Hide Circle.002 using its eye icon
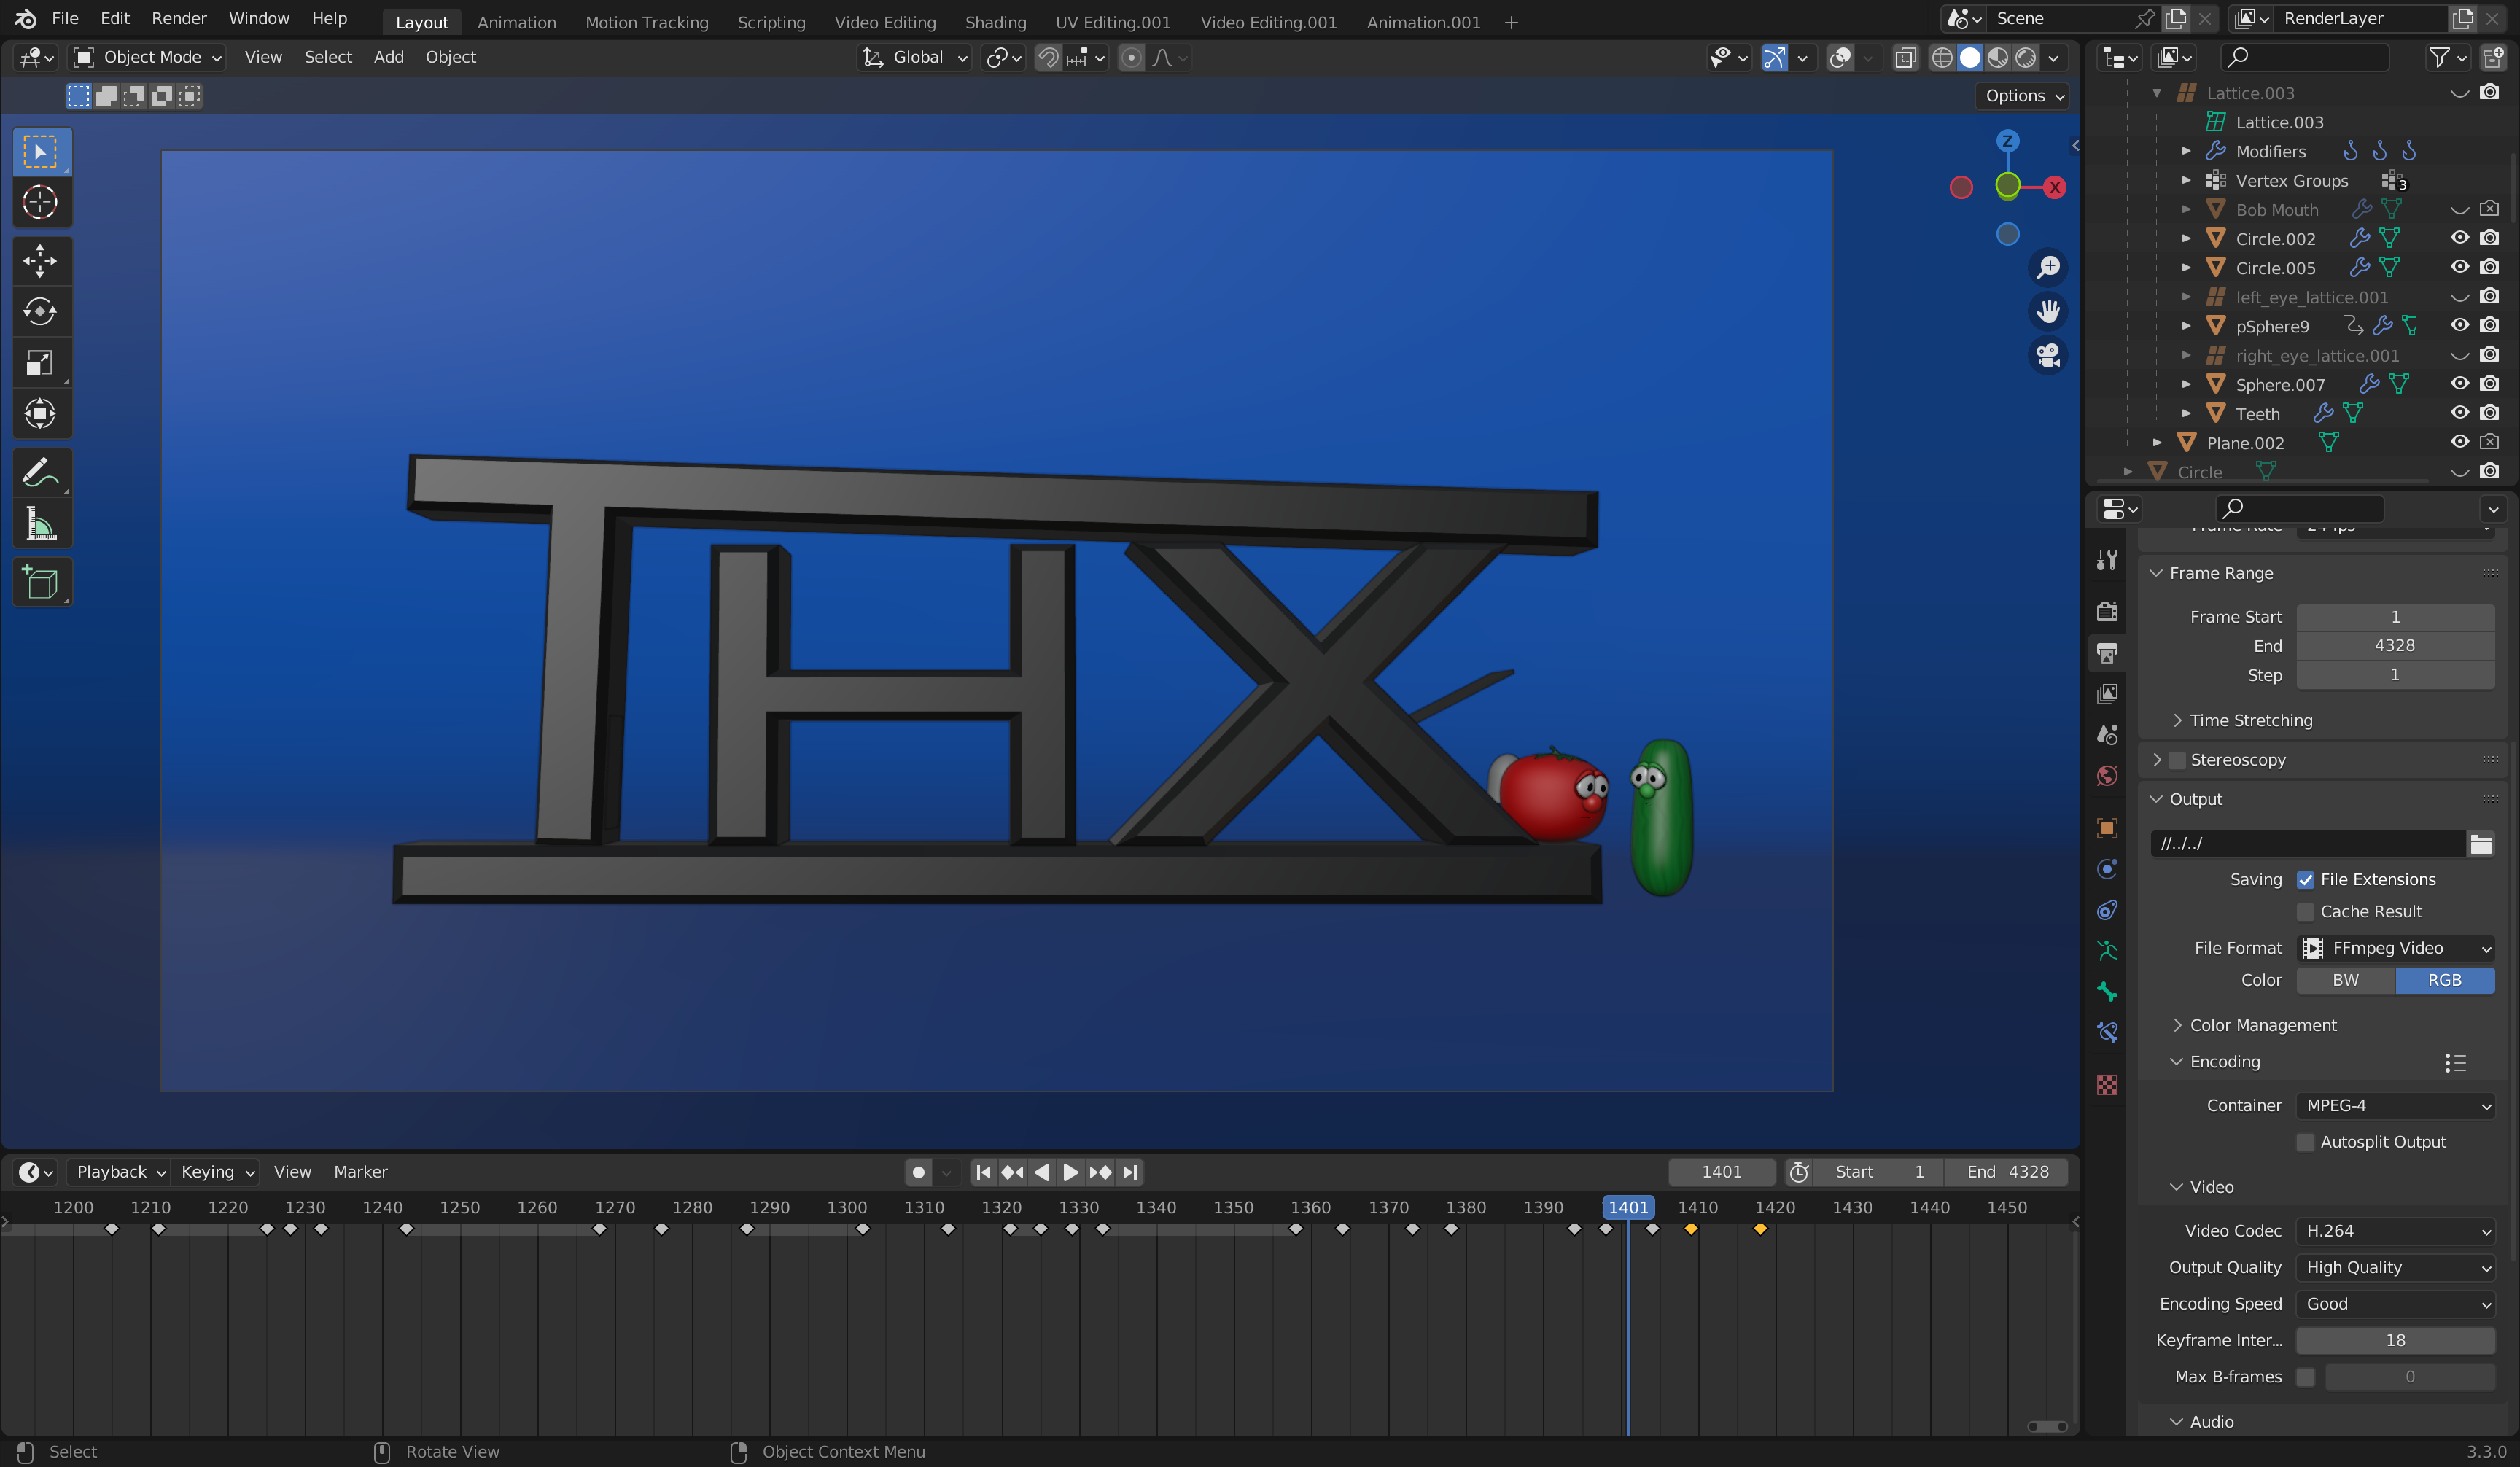Screen dimensions: 2520x1467 click(2459, 238)
